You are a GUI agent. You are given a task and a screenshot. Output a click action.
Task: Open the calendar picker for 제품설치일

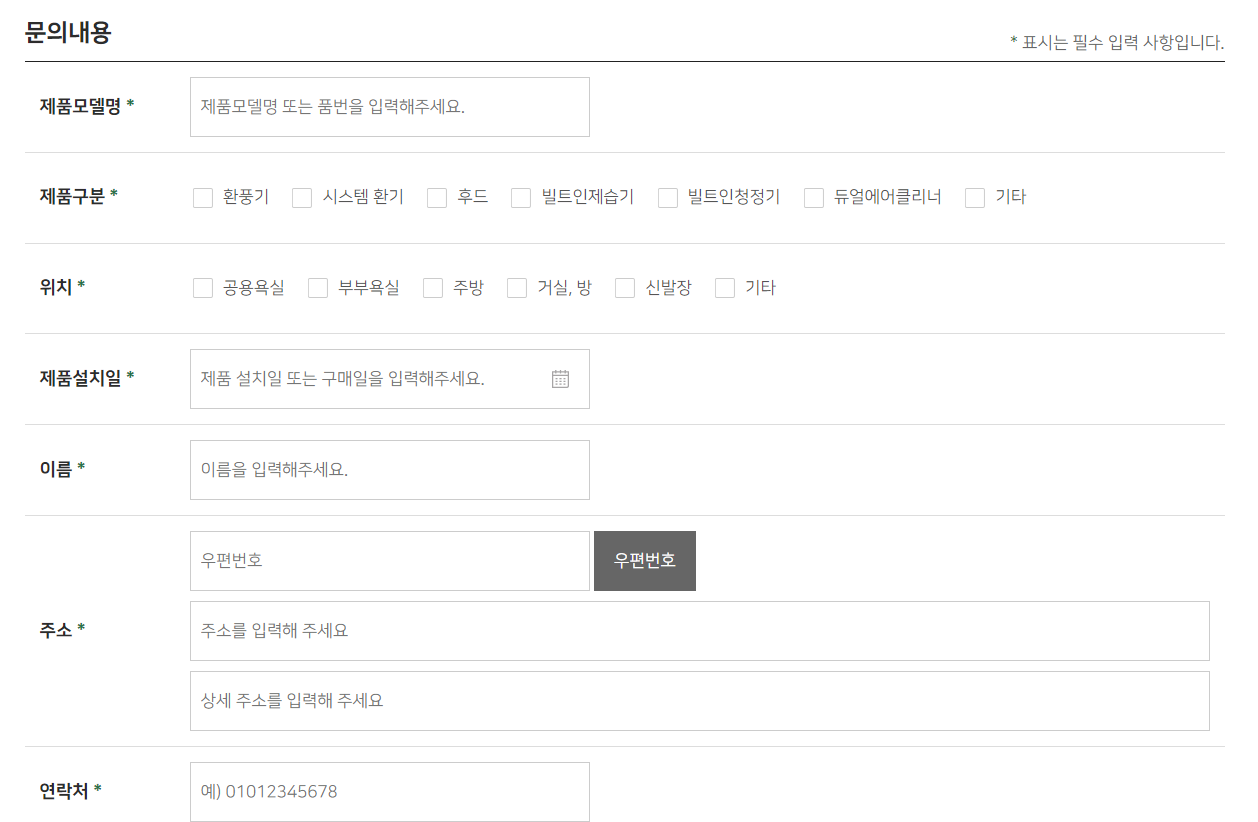pos(561,378)
